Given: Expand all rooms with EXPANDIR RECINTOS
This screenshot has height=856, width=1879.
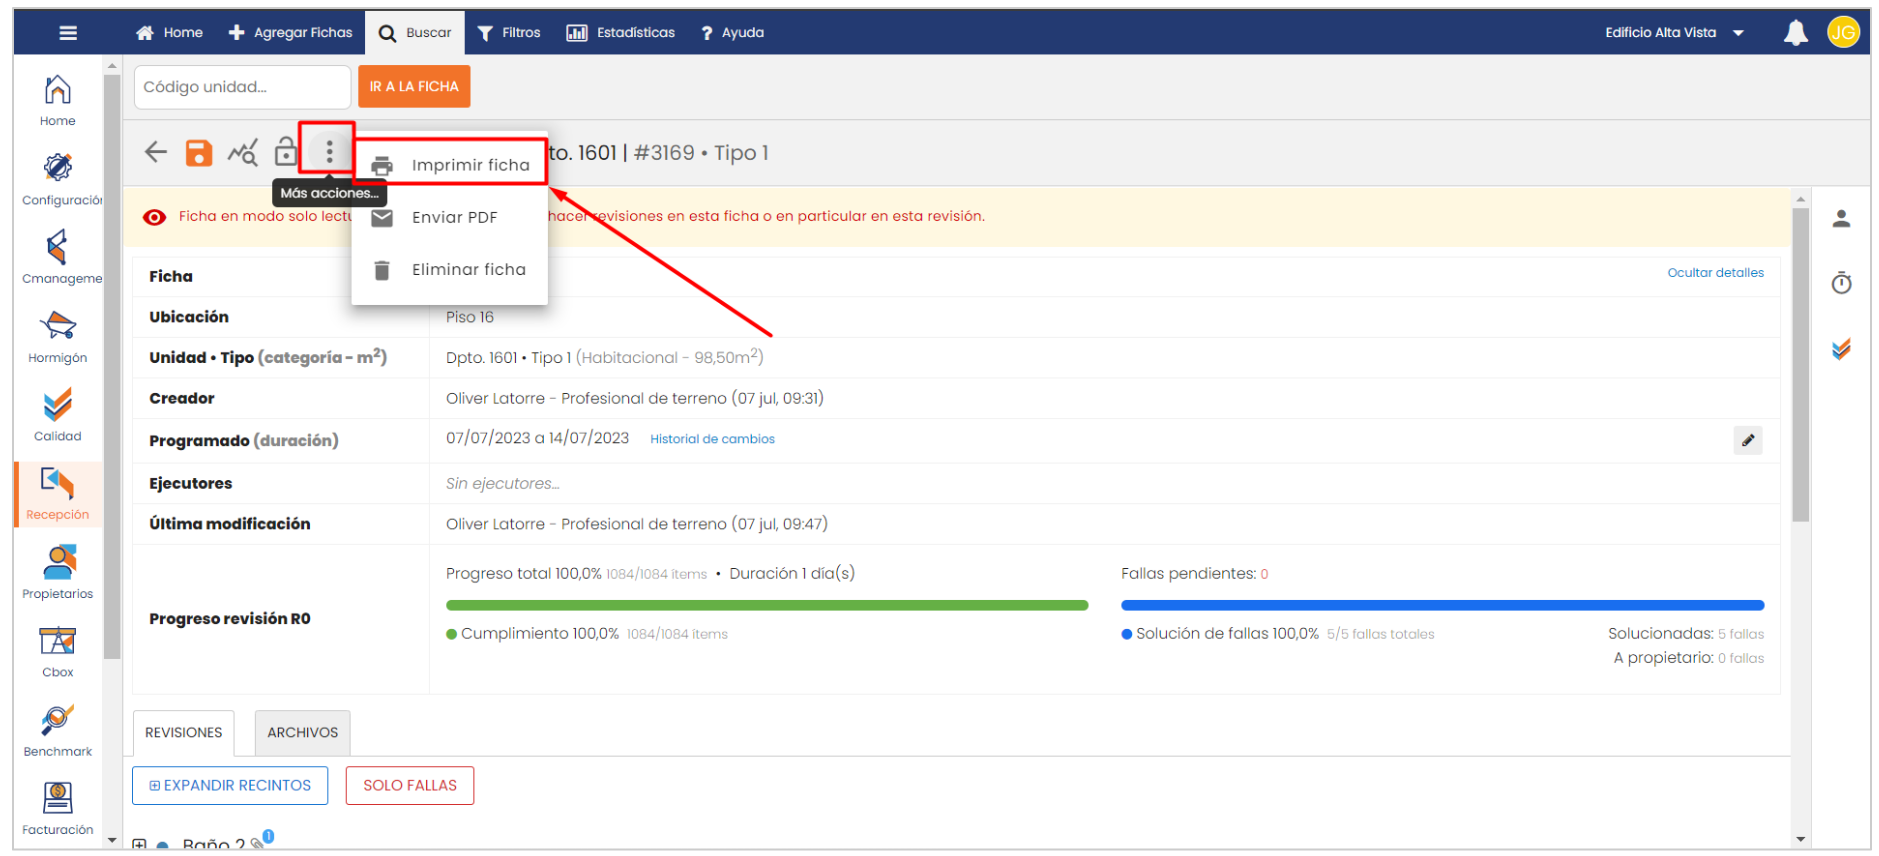Looking at the screenshot, I should pyautogui.click(x=230, y=785).
